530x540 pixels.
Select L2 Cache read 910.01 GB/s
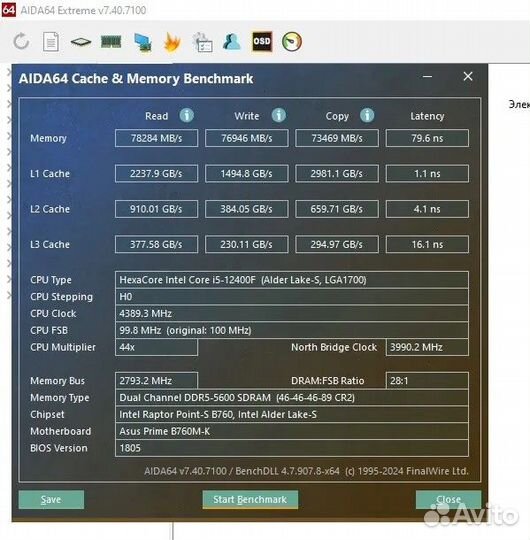pos(156,209)
